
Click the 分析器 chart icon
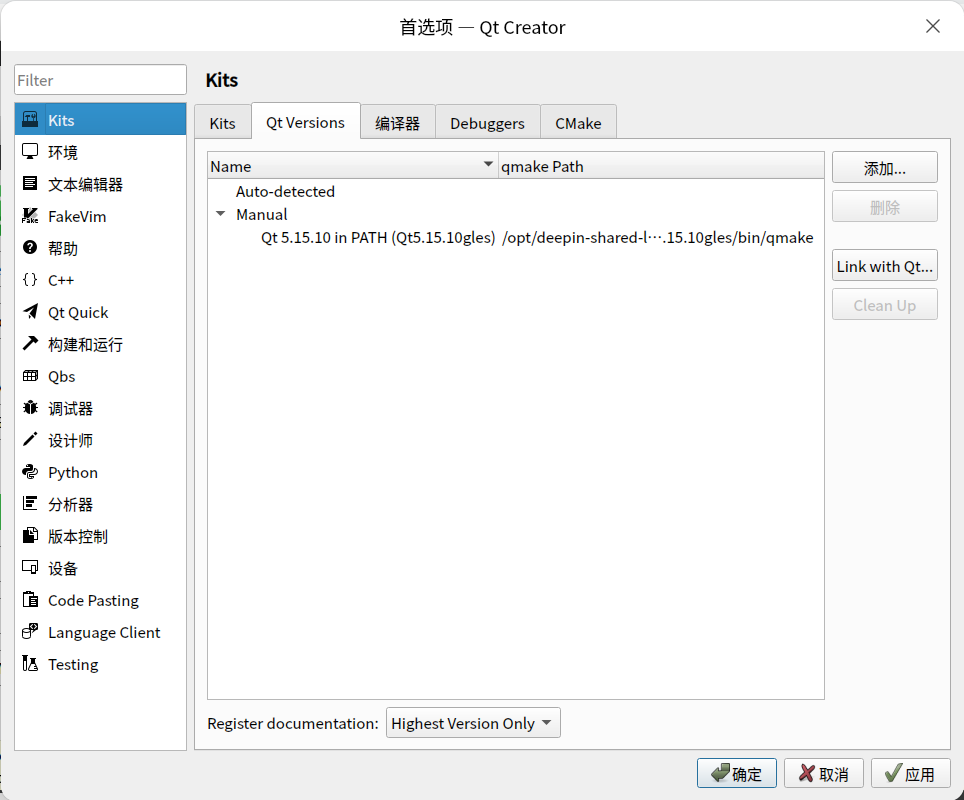coord(30,504)
